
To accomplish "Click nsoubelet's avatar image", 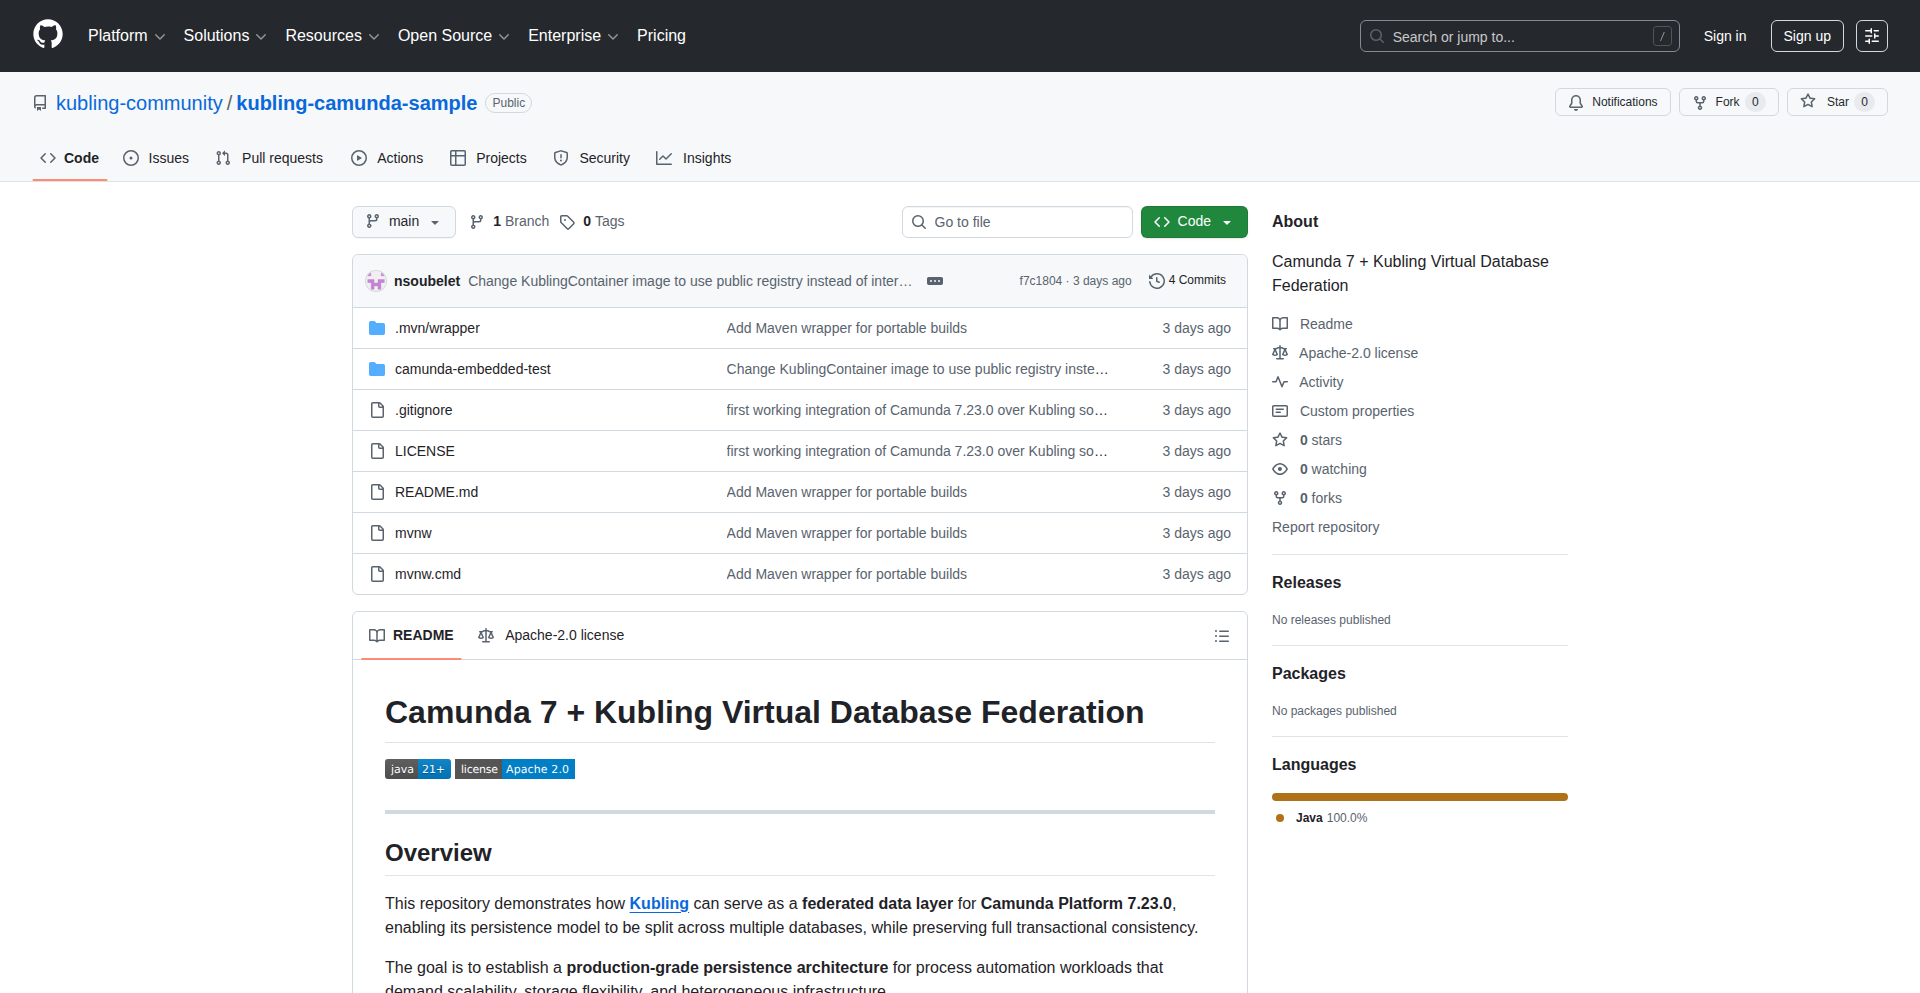I will click(376, 281).
